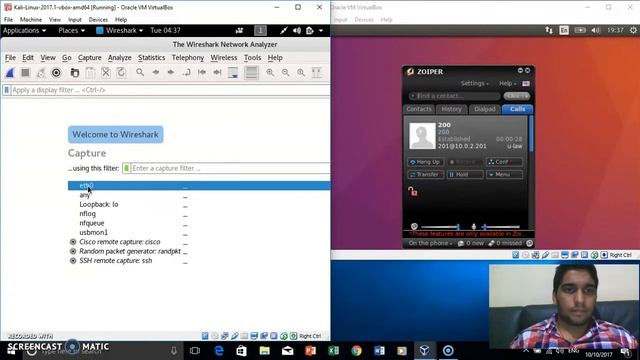Open the Wireshark Capture menu
Screen dimensions: 640x360
[89, 58]
